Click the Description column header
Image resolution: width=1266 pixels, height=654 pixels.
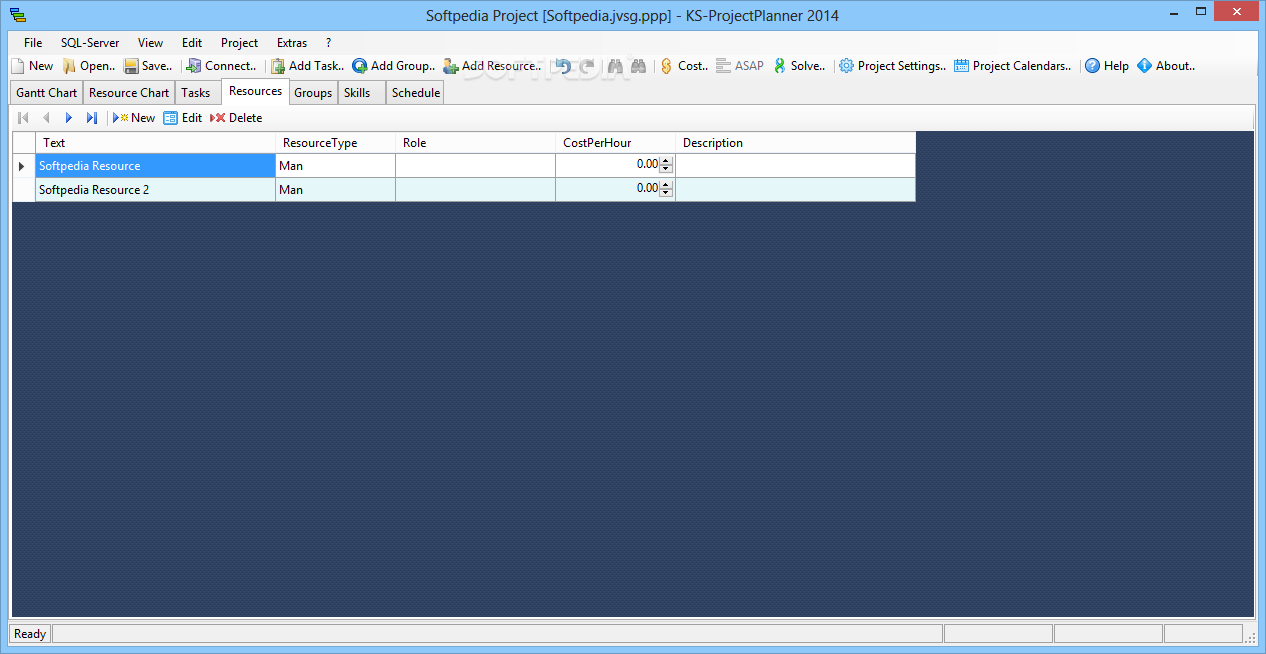click(x=795, y=143)
